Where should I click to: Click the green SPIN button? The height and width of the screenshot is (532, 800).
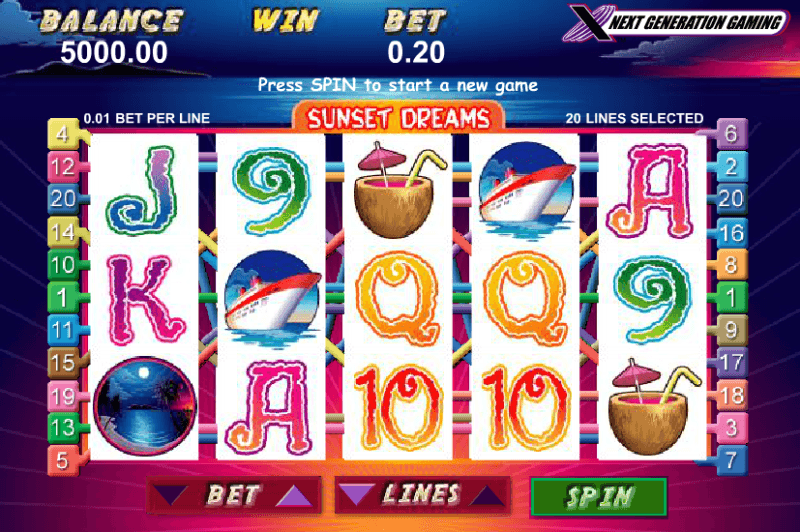[x=599, y=496]
